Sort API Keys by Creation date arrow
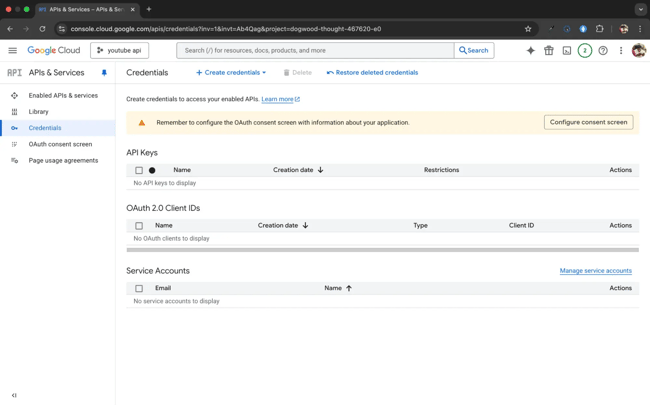This screenshot has width=650, height=406. [x=320, y=170]
